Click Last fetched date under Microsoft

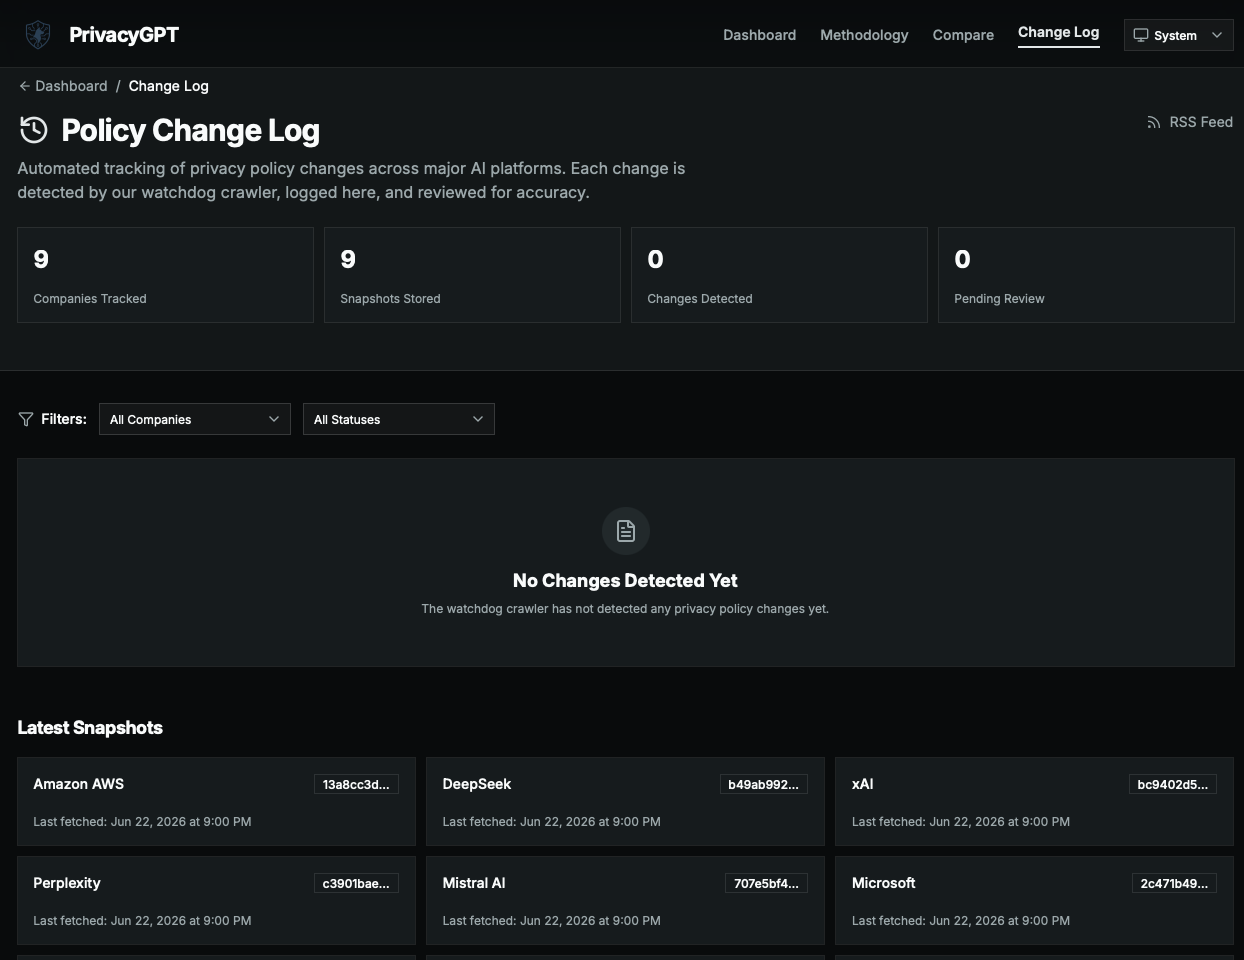tap(961, 921)
